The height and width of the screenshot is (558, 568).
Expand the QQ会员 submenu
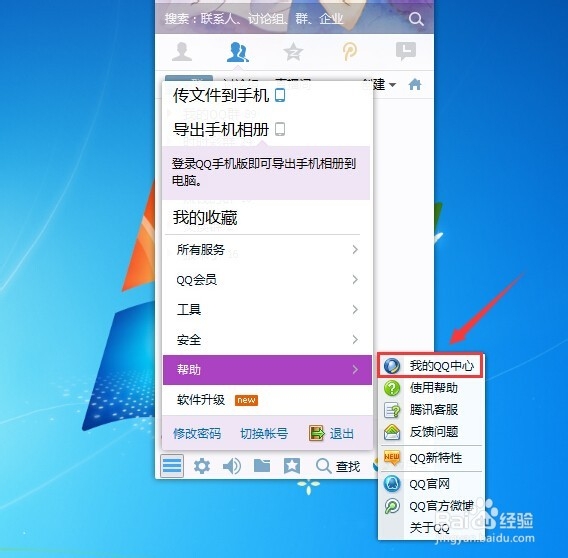[x=267, y=280]
